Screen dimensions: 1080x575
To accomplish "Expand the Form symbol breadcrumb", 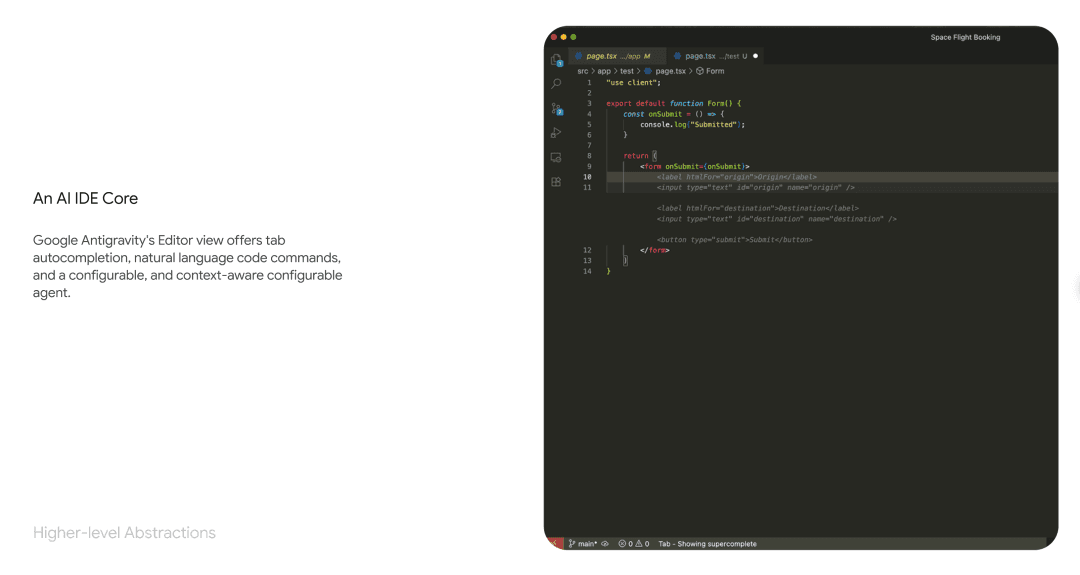I will tap(714, 71).
